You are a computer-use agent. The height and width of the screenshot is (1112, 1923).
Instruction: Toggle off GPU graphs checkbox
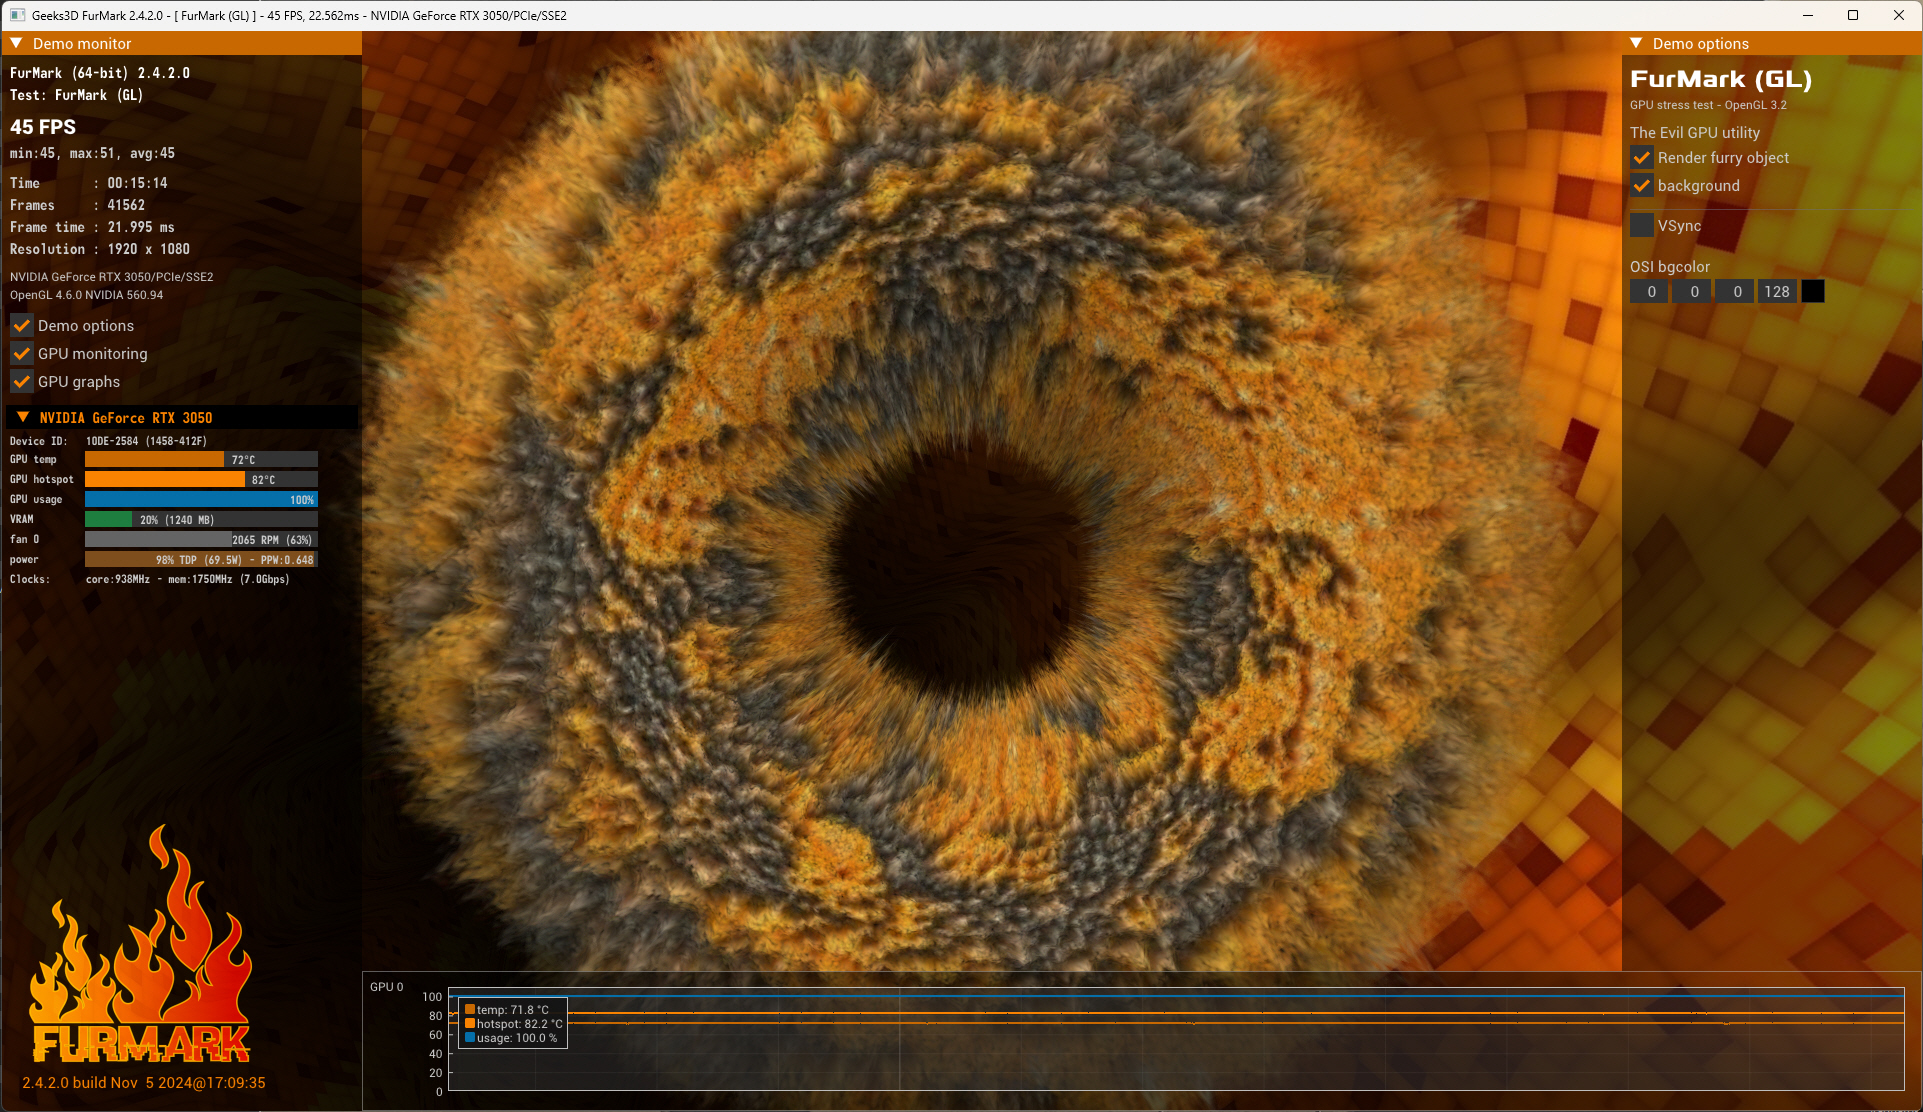pos(22,382)
